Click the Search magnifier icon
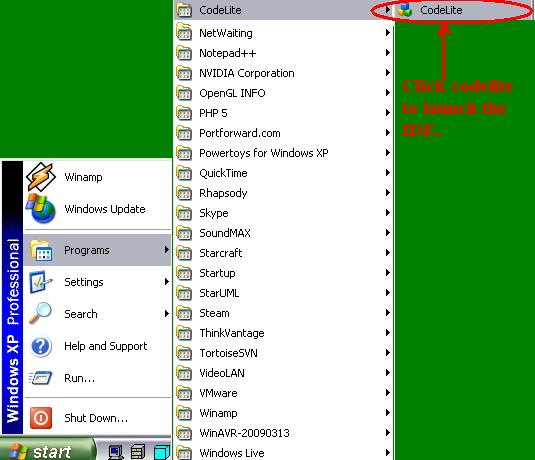Screen dimensions: 535x460 point(40,314)
